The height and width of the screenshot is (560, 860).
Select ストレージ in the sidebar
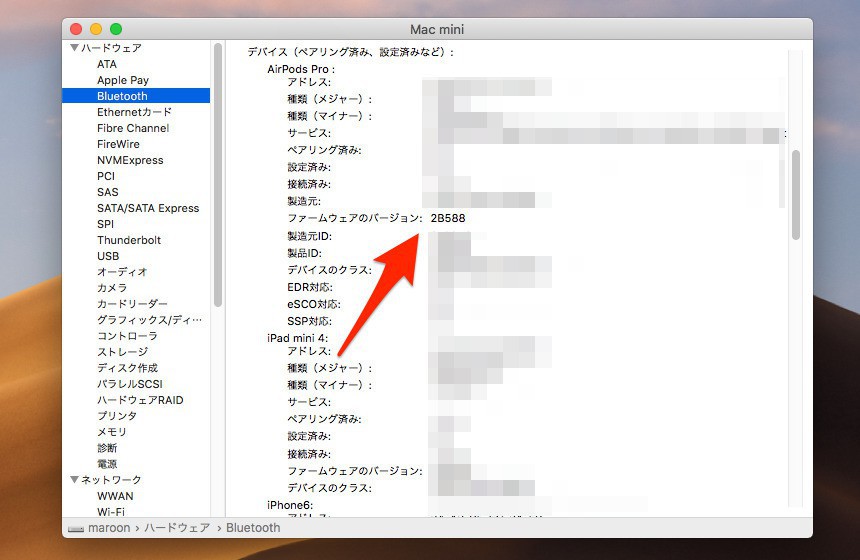tap(122, 352)
